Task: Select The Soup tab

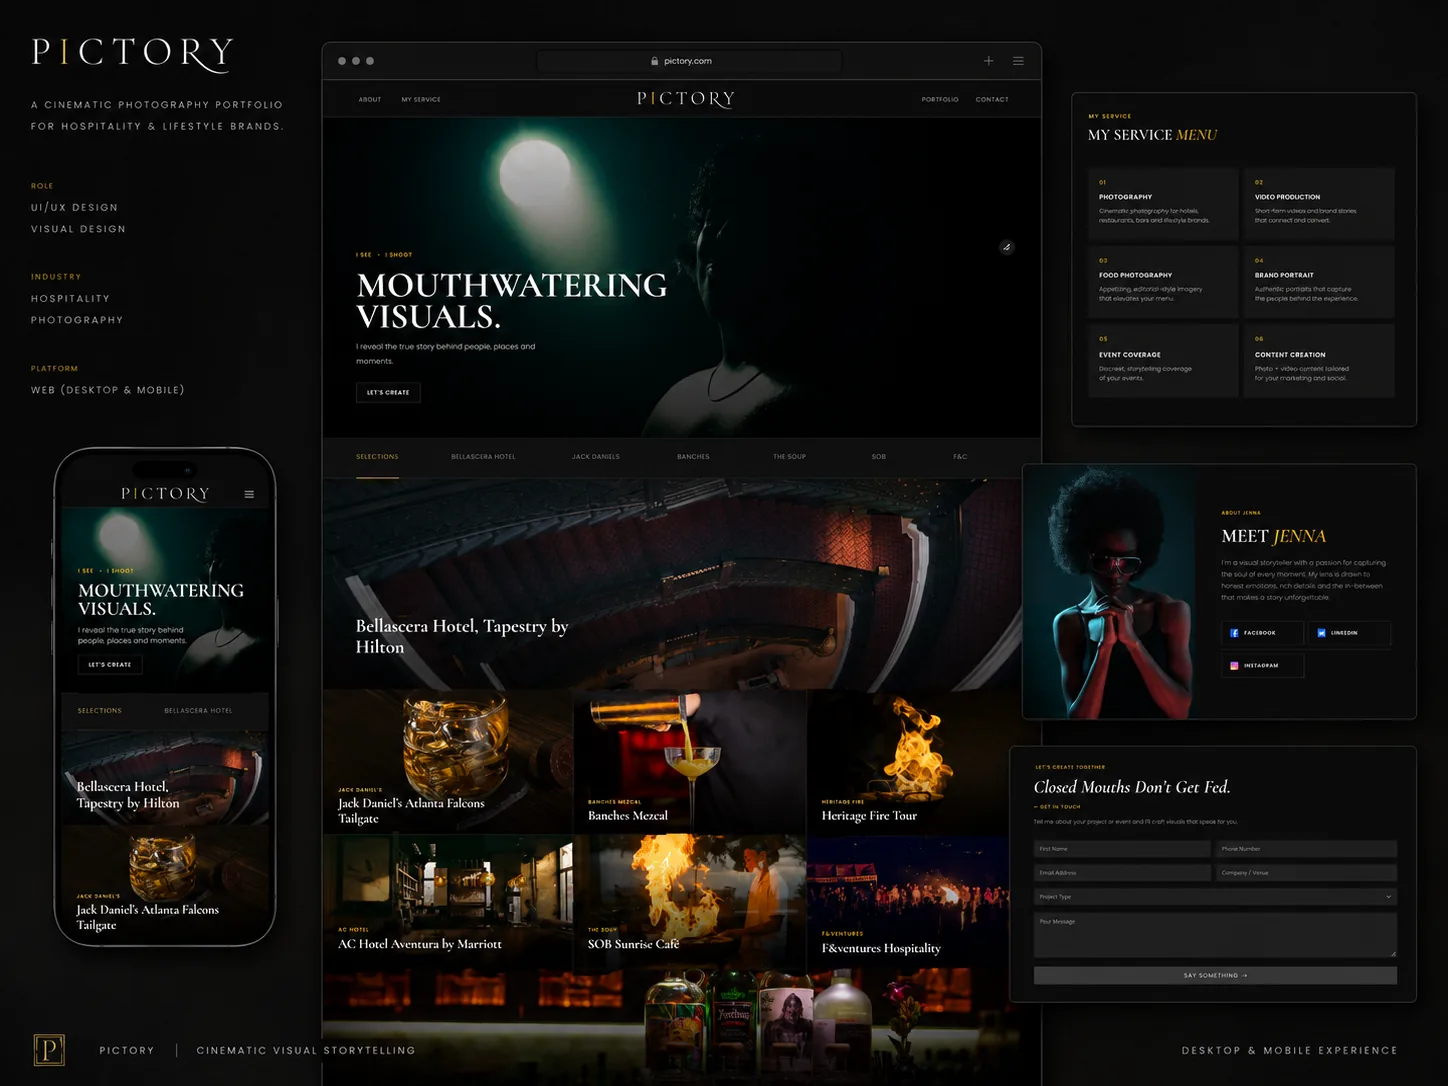Action: tap(789, 457)
